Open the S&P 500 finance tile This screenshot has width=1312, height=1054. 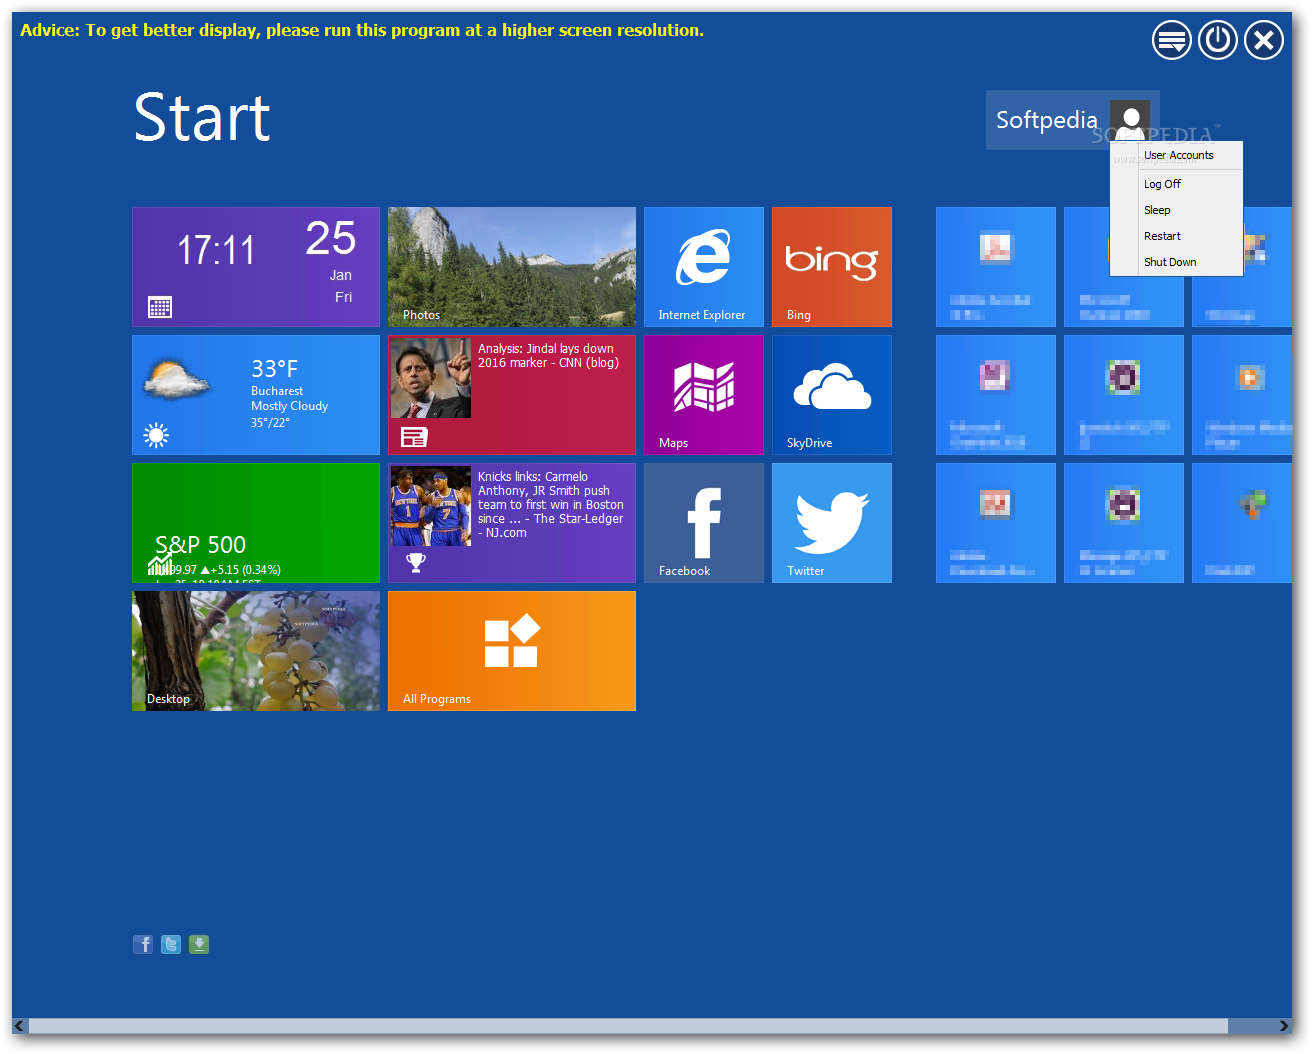tap(256, 523)
